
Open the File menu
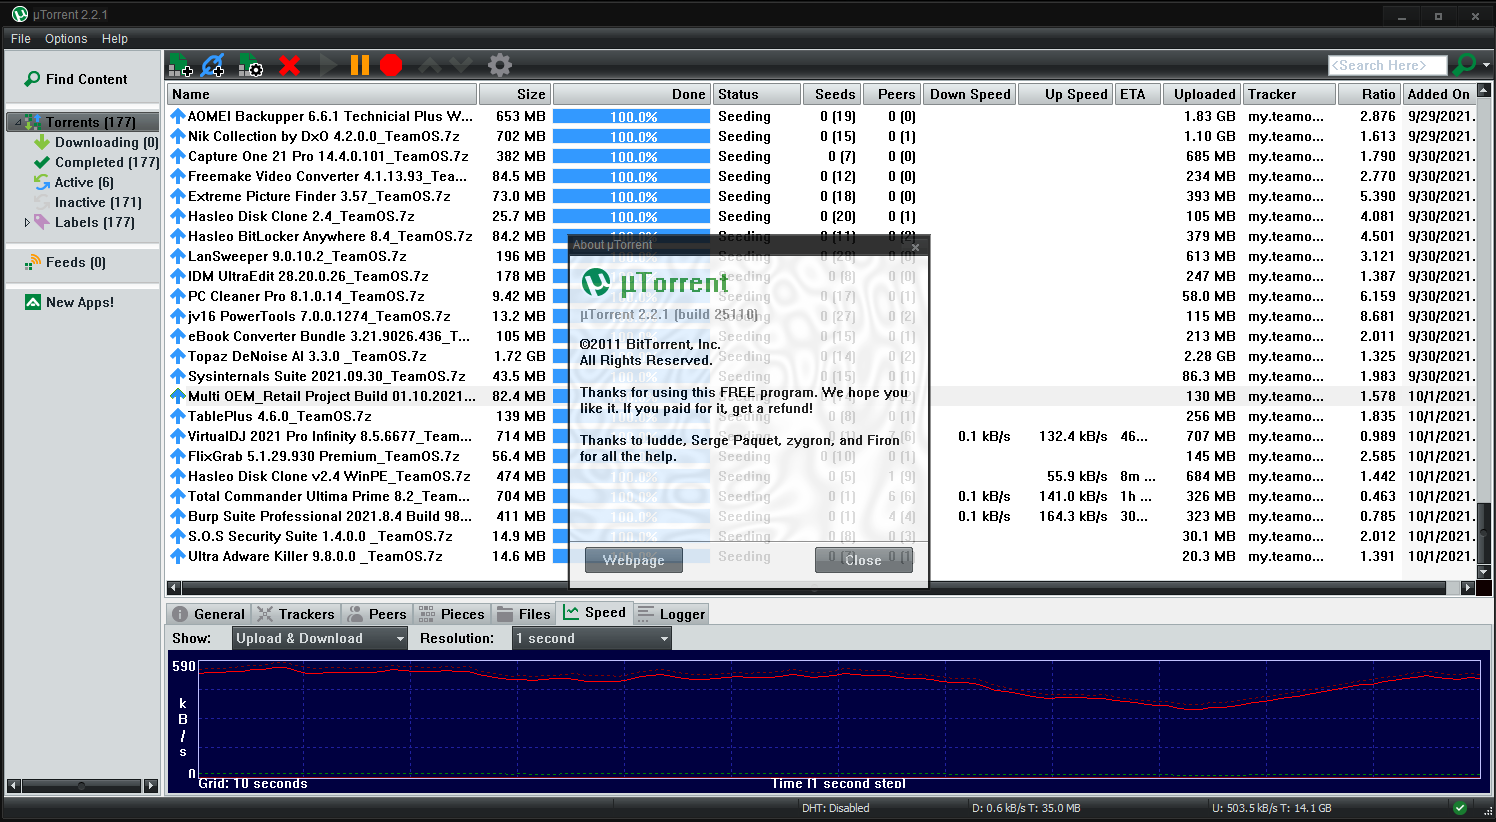pos(20,39)
